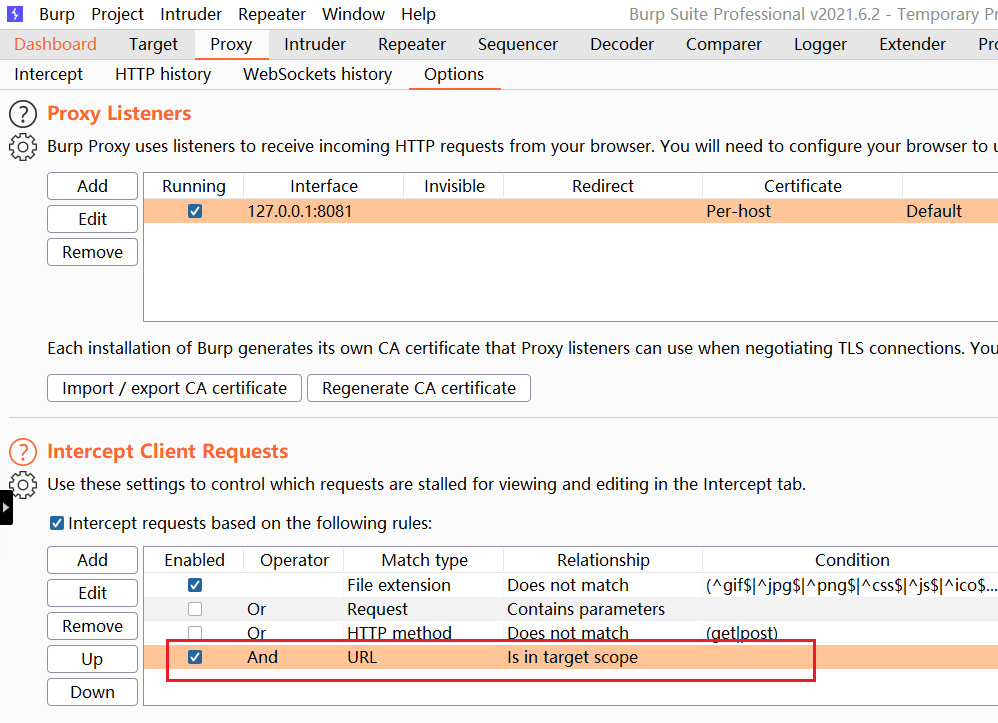The width and height of the screenshot is (998, 723).
Task: Select the Proxy main tab
Action: [231, 44]
